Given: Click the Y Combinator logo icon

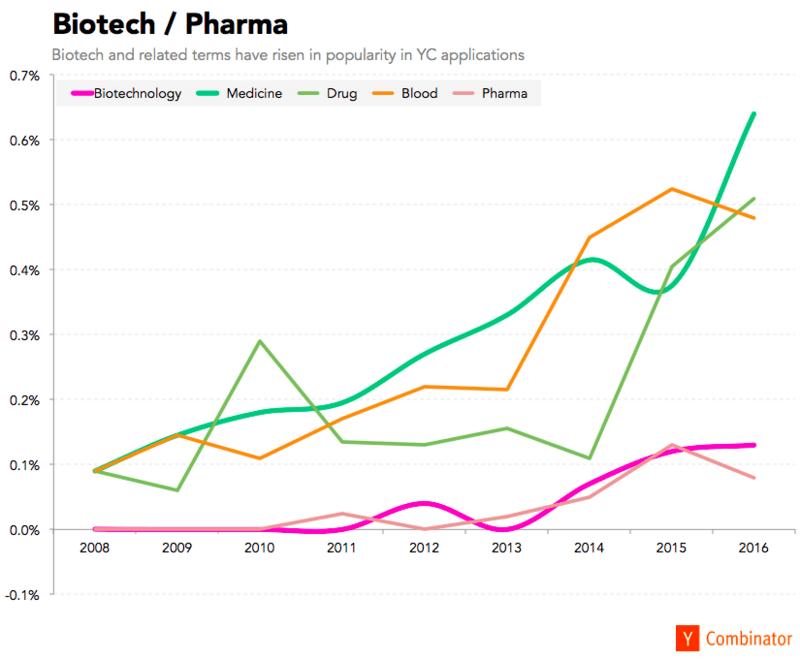Looking at the screenshot, I should tap(688, 638).
